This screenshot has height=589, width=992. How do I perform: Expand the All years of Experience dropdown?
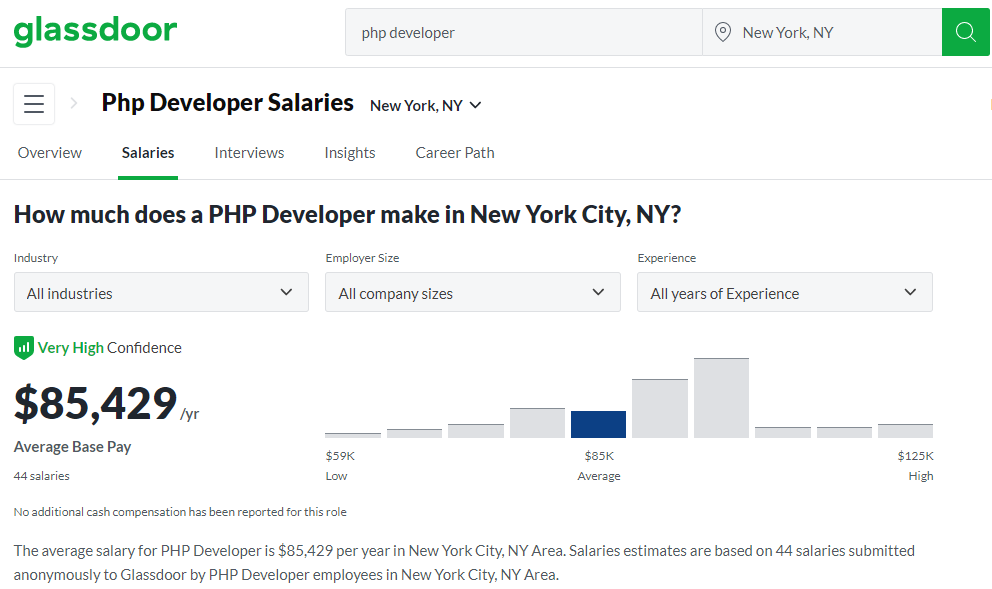pyautogui.click(x=784, y=292)
